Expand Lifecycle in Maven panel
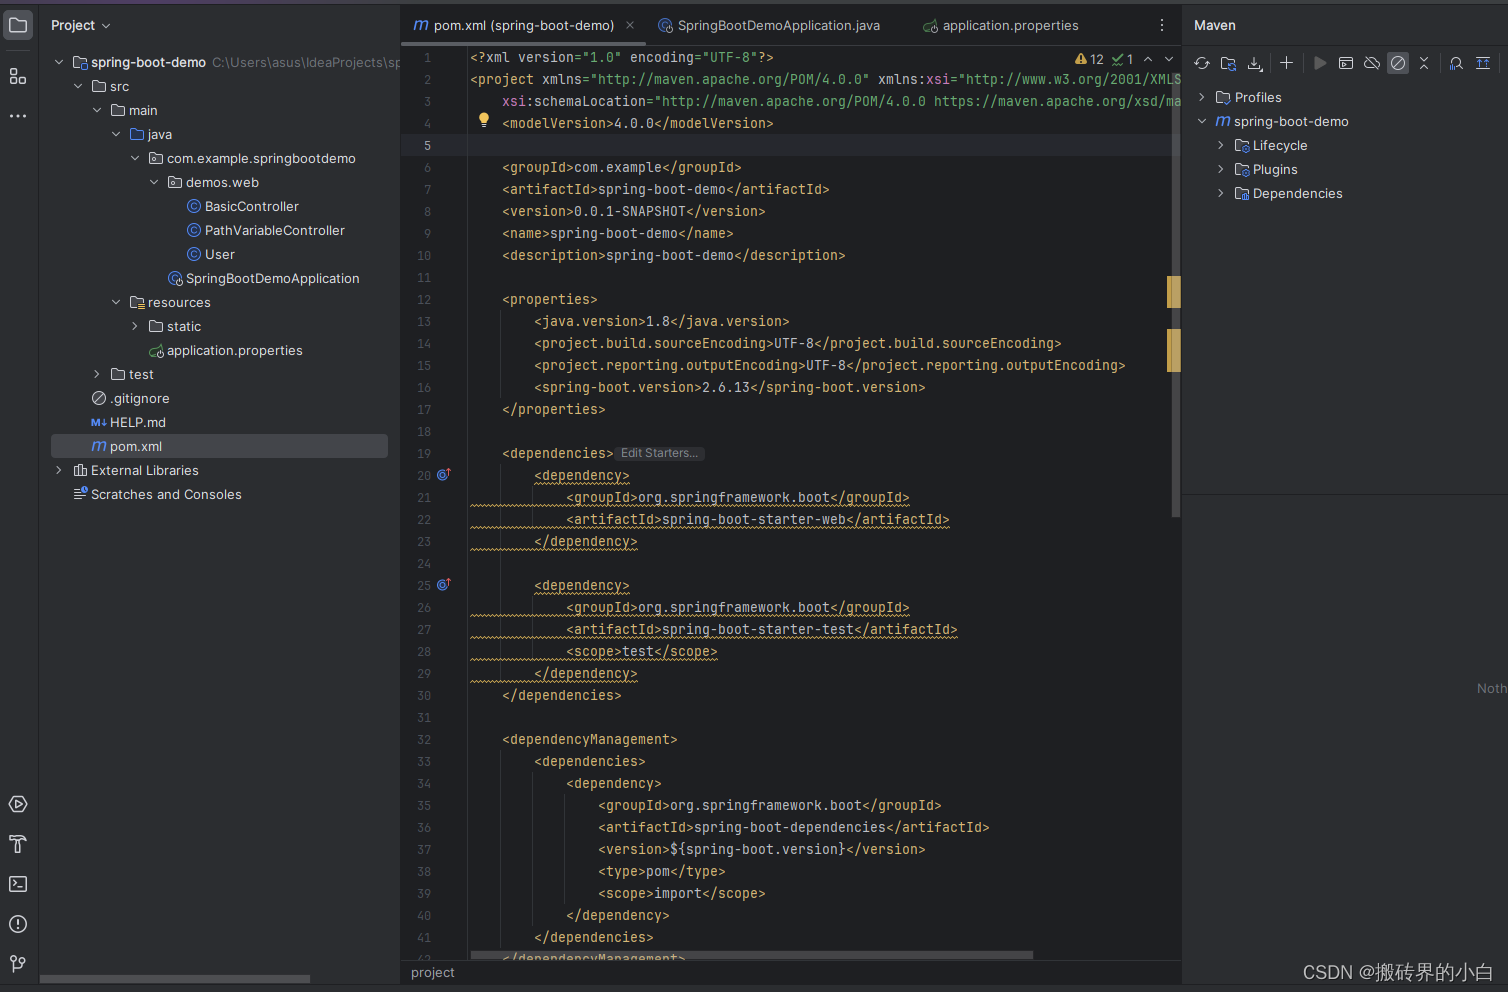1508x992 pixels. pos(1221,145)
